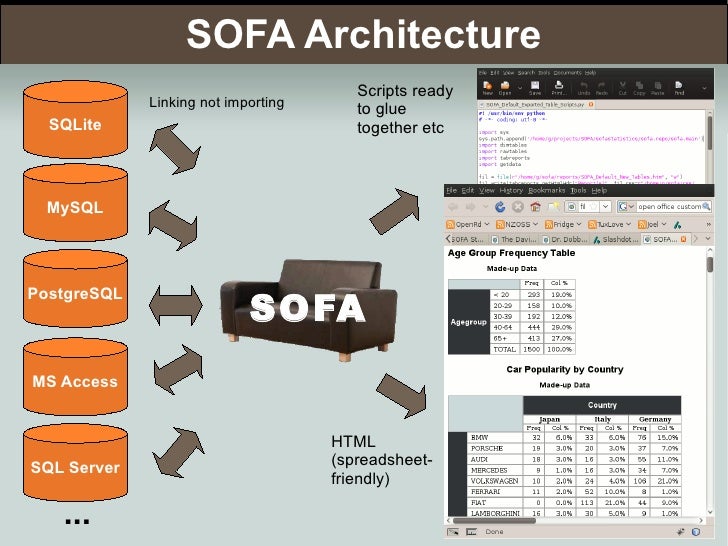Click the browser horizontal scrollbar thumb
Viewport: 728px width, 546px height.
tap(494, 520)
